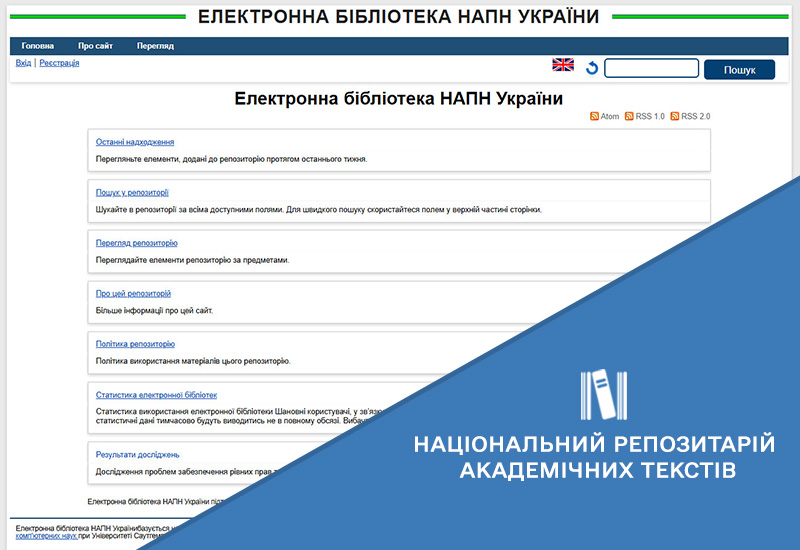Image resolution: width=800 pixels, height=550 pixels.
Task: Open Про цей репозиторій link
Action: 133,293
